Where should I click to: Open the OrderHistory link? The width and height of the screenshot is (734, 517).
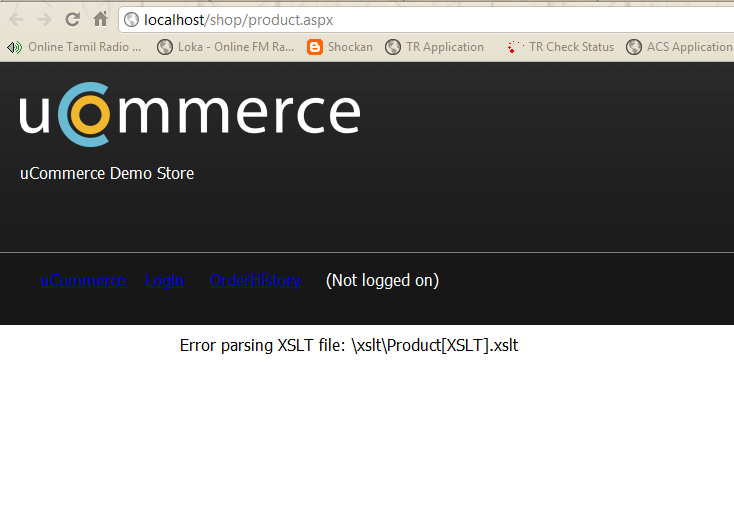click(x=255, y=280)
